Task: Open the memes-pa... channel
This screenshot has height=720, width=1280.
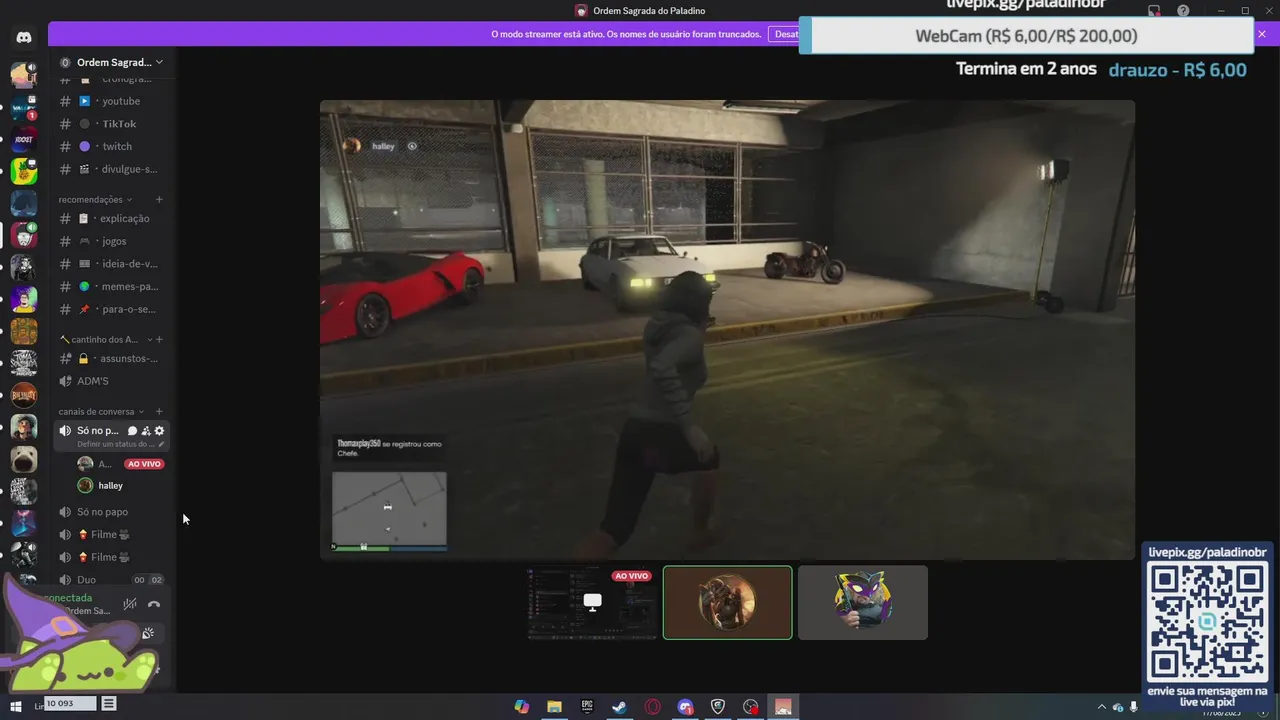Action: tap(112, 286)
